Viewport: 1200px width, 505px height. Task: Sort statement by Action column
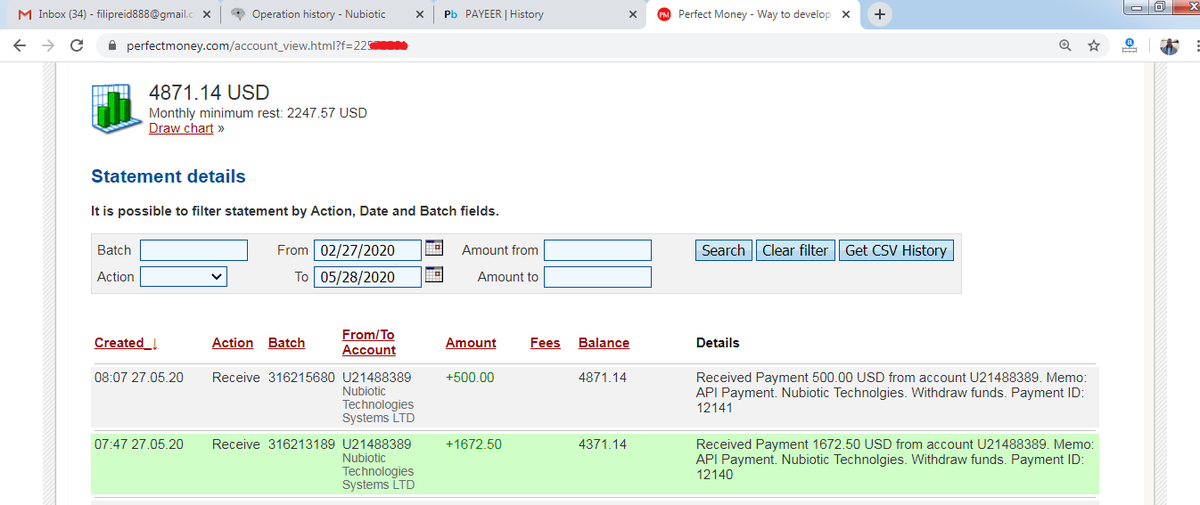pyautogui.click(x=232, y=343)
